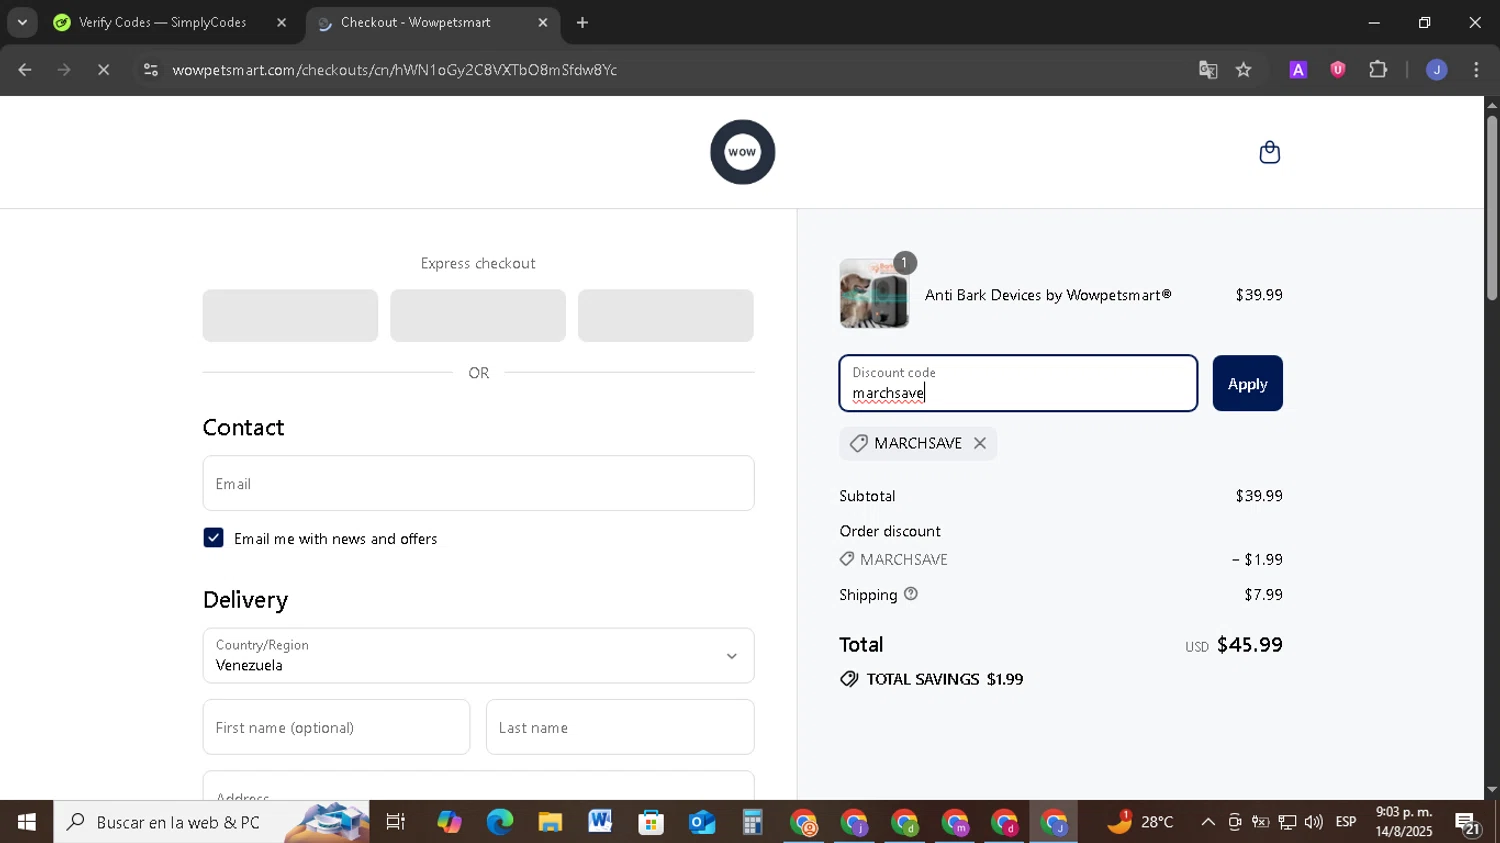This screenshot has width=1500, height=843.
Task: Click the Last name field
Action: (620, 727)
